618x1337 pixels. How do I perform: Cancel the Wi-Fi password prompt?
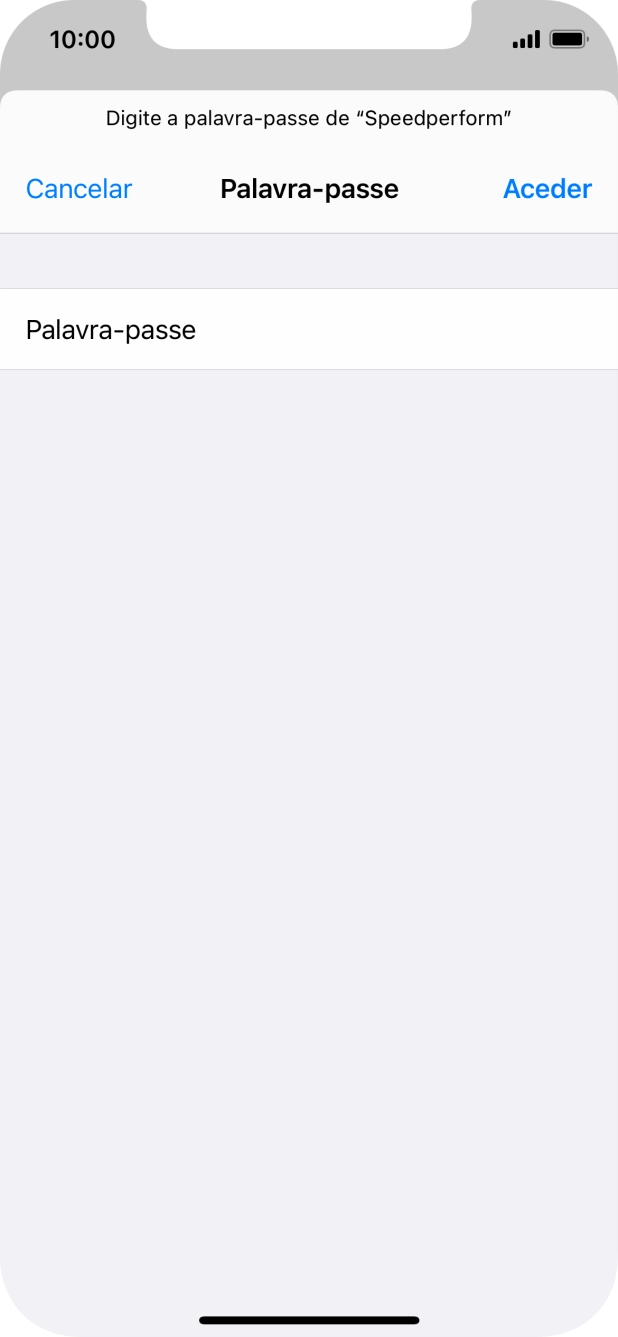tap(79, 189)
